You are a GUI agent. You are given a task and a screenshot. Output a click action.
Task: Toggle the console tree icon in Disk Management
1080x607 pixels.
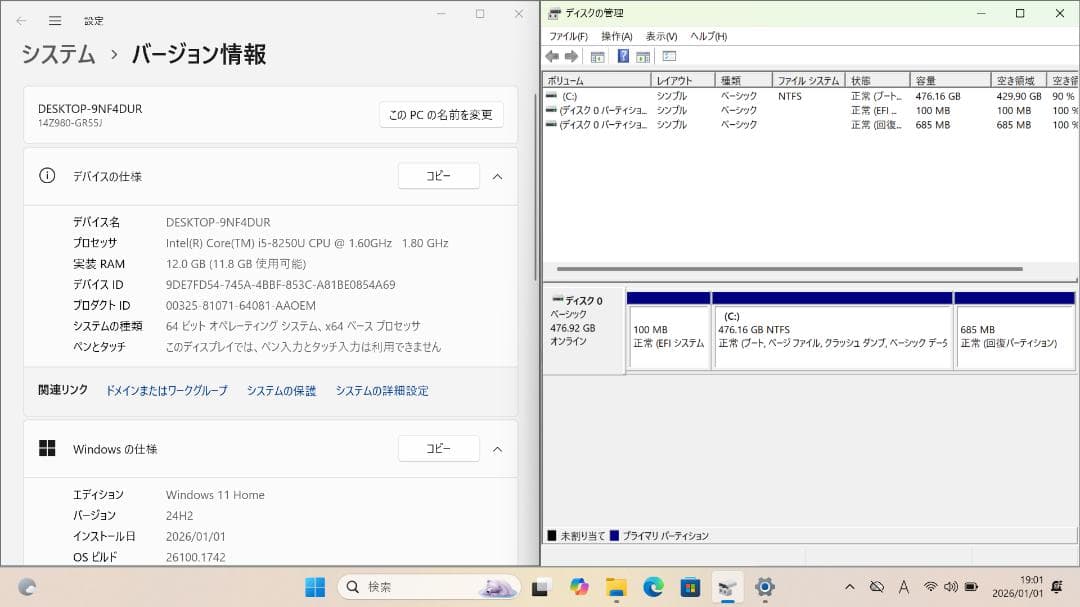pos(596,56)
